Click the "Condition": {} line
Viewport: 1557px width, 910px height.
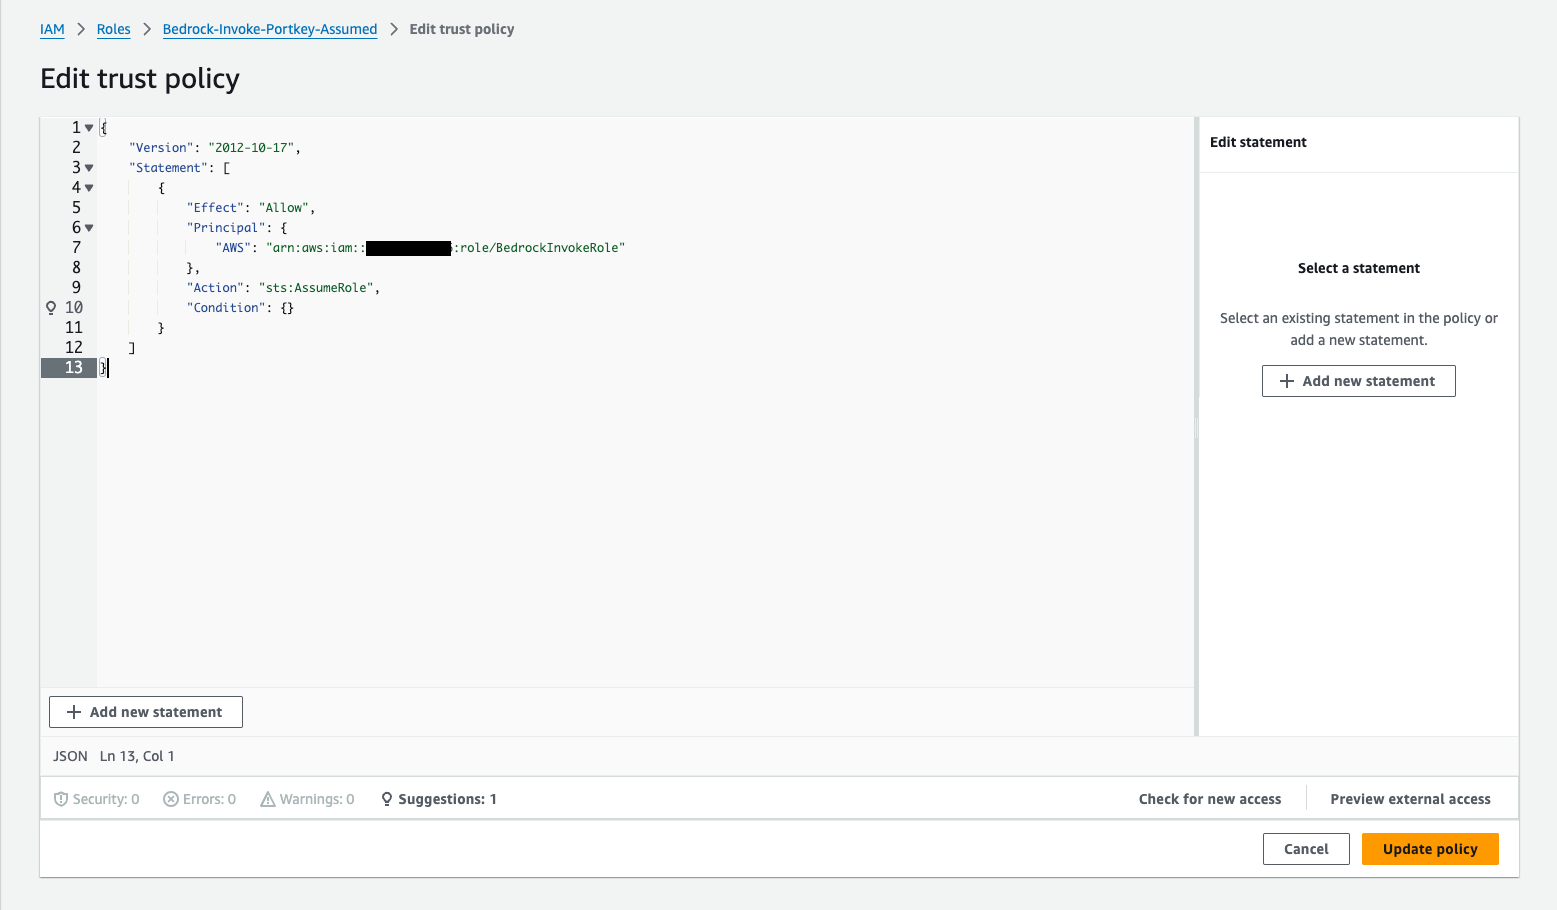coord(240,308)
